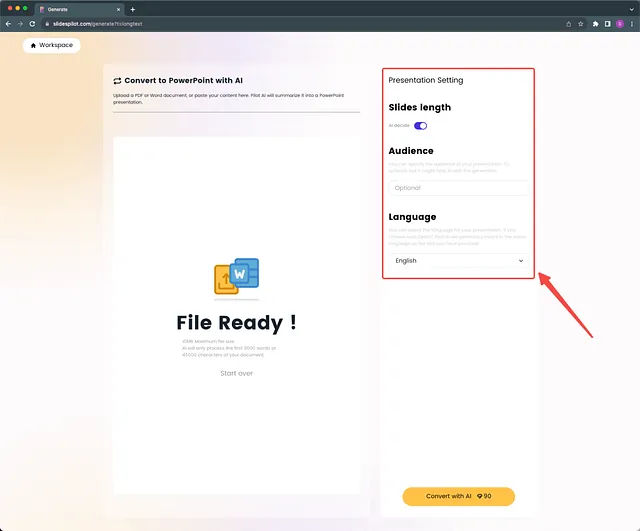
Task: Click Convert with AI button
Action: pyautogui.click(x=458, y=496)
